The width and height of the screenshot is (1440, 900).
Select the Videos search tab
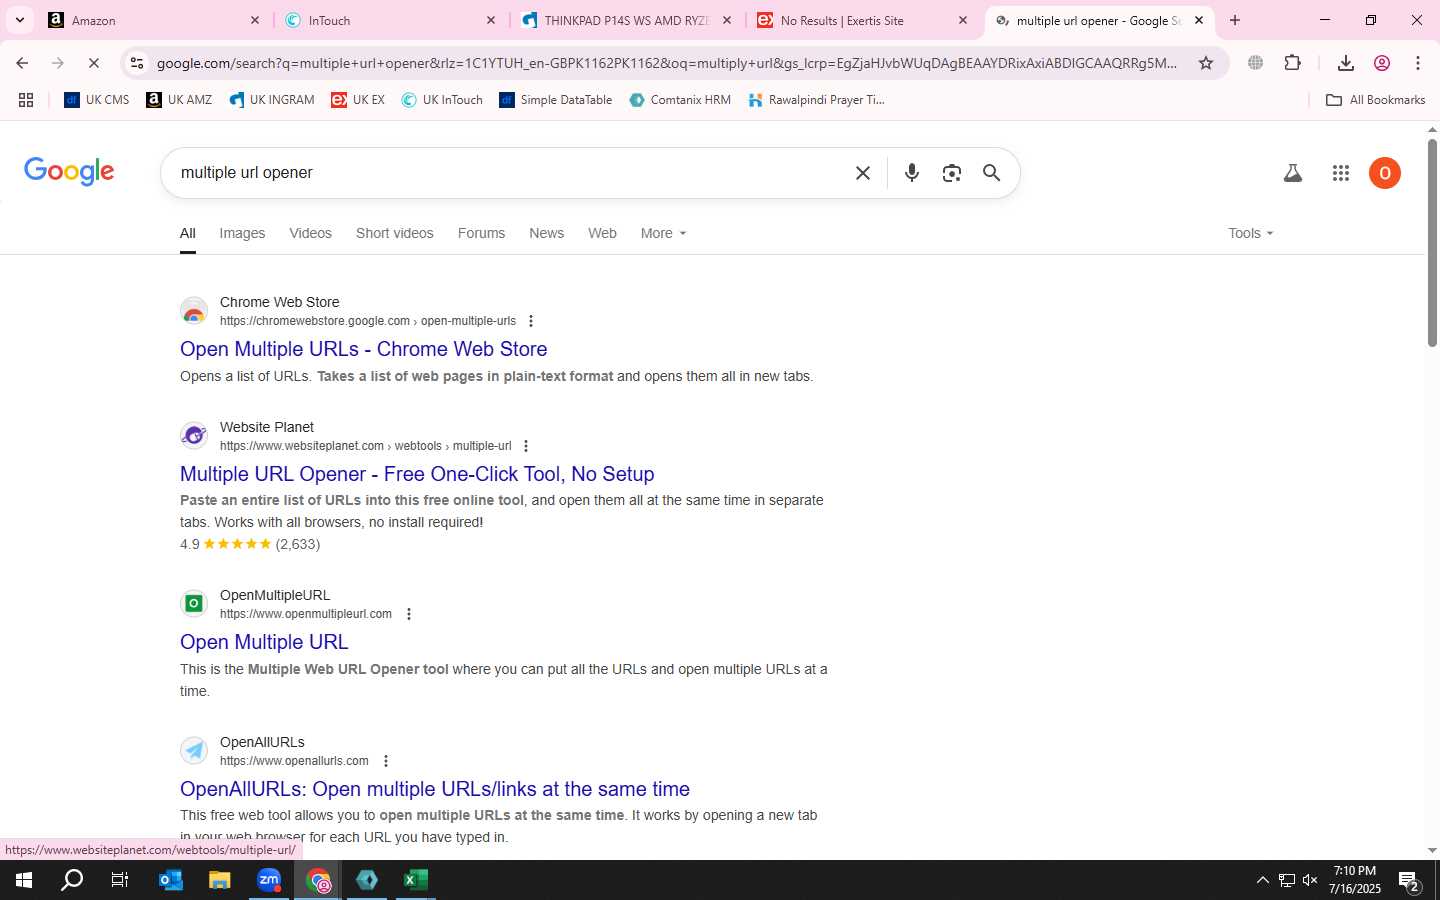[310, 233]
